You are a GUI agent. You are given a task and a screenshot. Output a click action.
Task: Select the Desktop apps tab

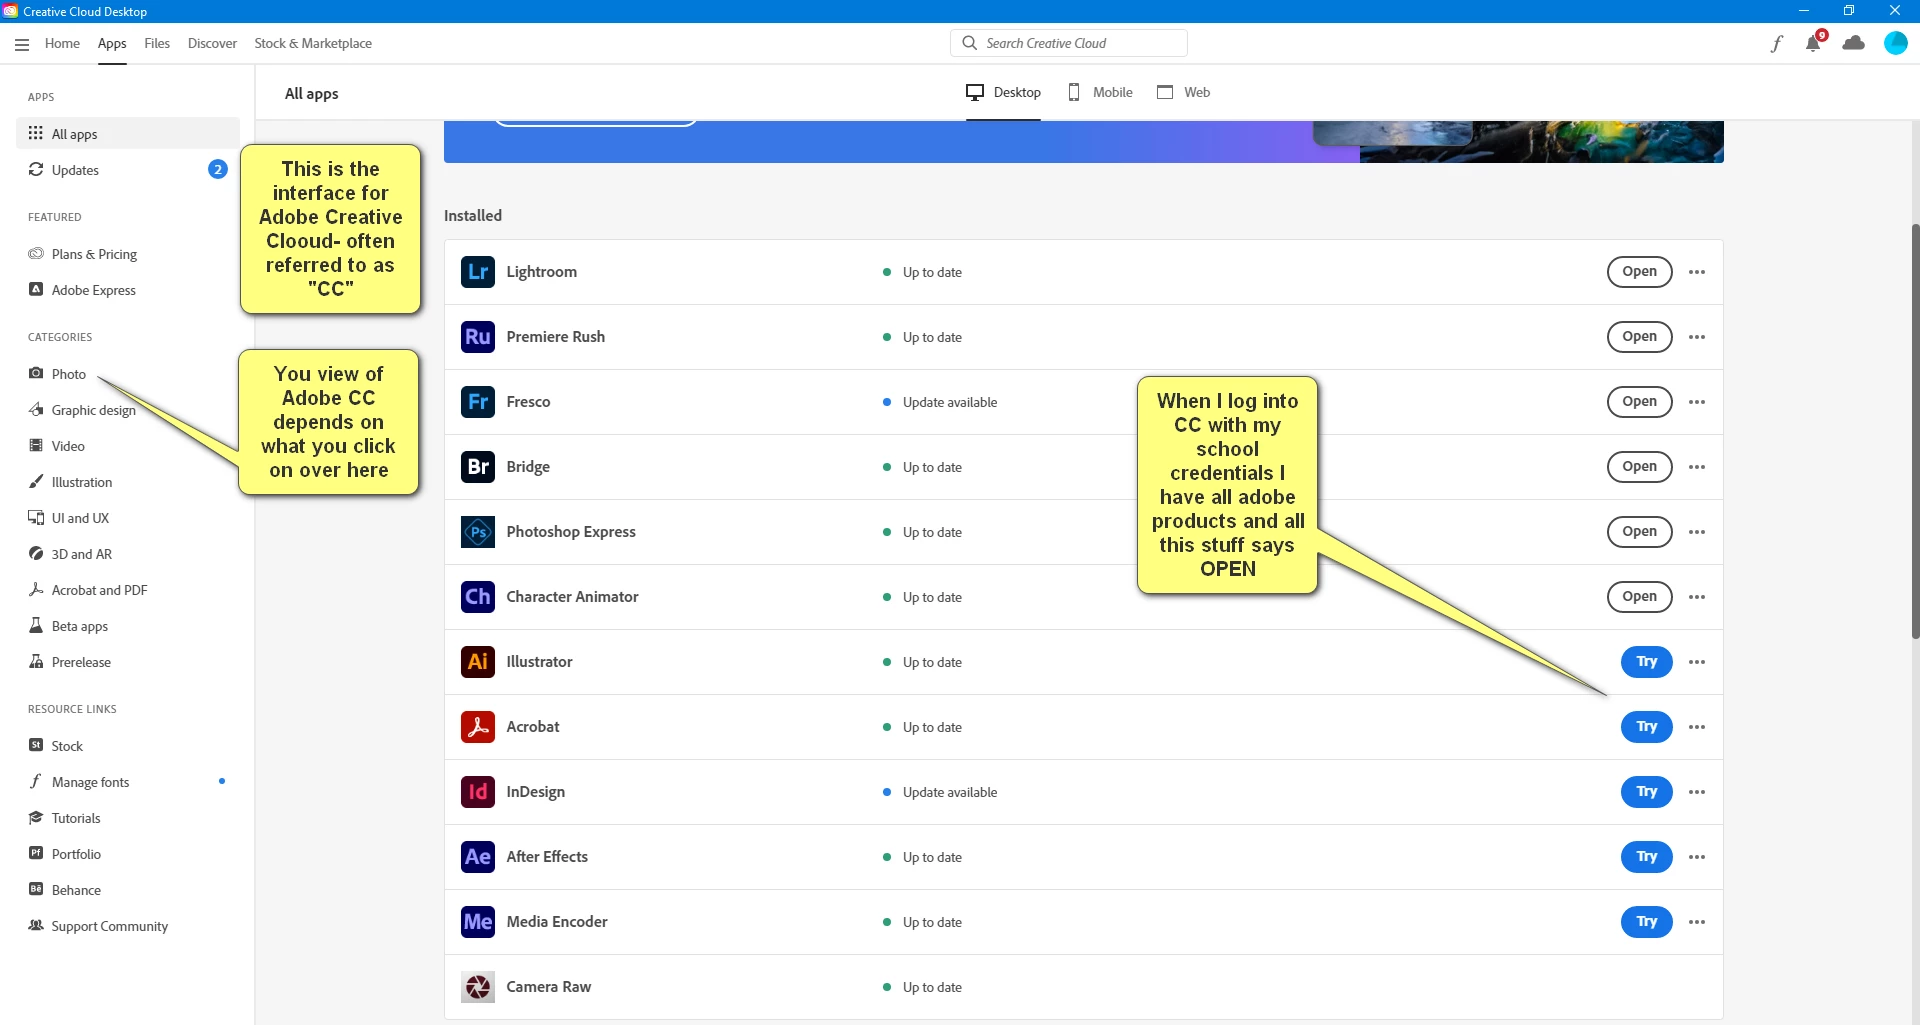point(1003,92)
